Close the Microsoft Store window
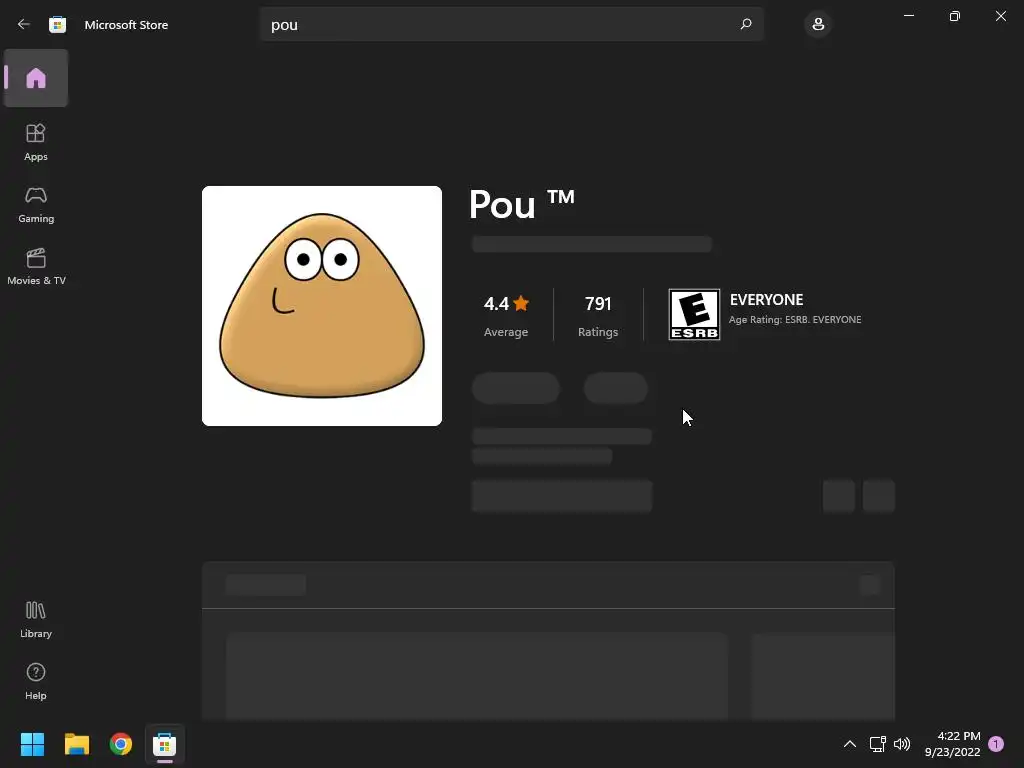The image size is (1024, 768). click(x=1000, y=16)
